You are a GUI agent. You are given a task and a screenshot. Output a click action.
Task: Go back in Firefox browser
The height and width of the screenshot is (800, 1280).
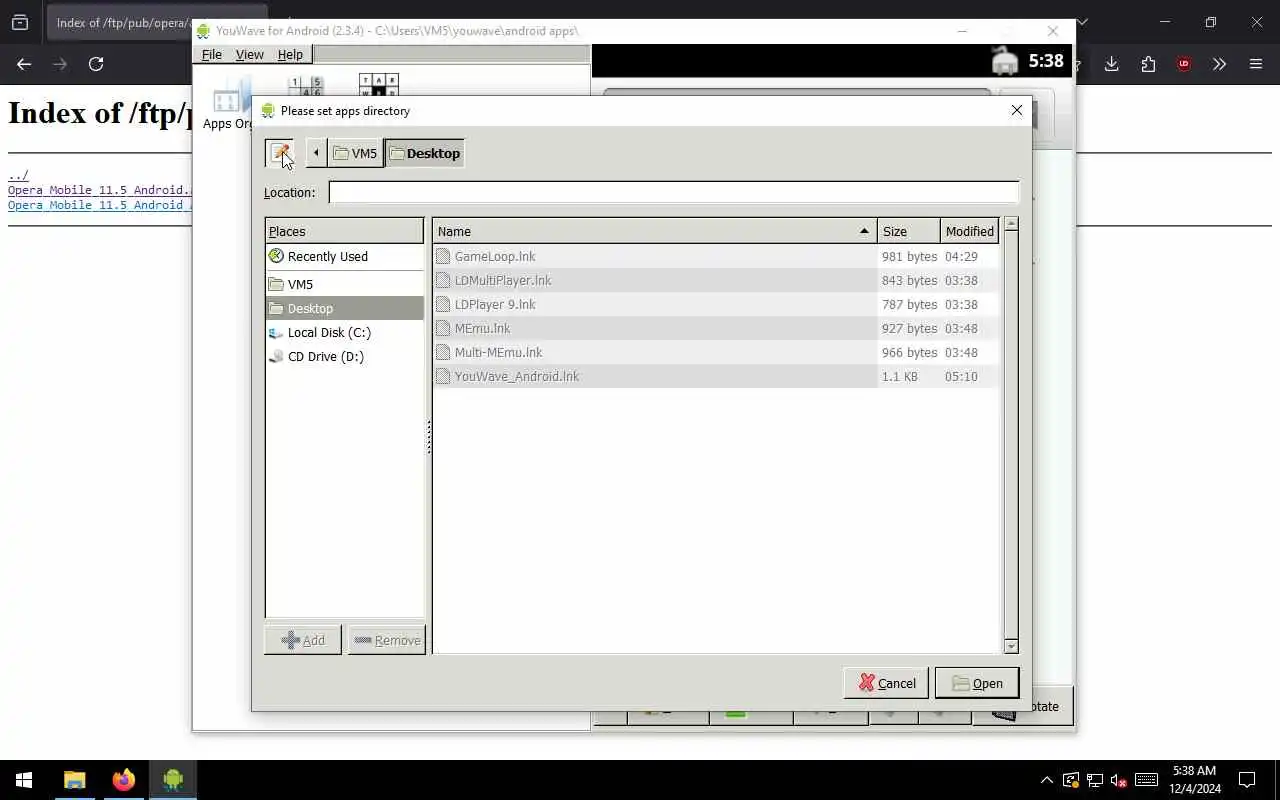(x=24, y=64)
